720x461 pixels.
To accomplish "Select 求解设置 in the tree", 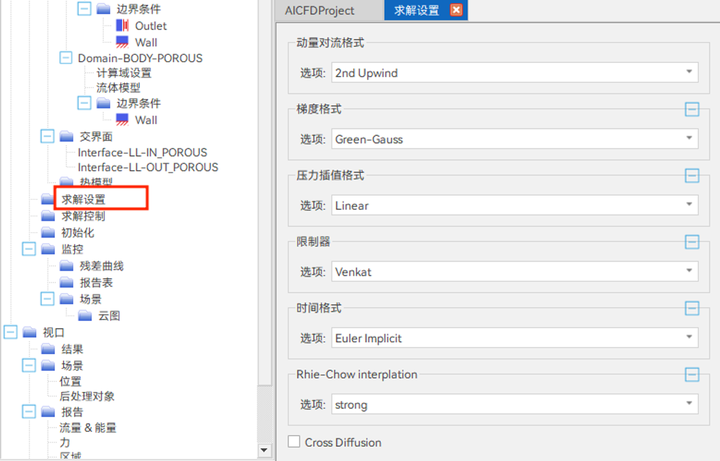I will 84,199.
